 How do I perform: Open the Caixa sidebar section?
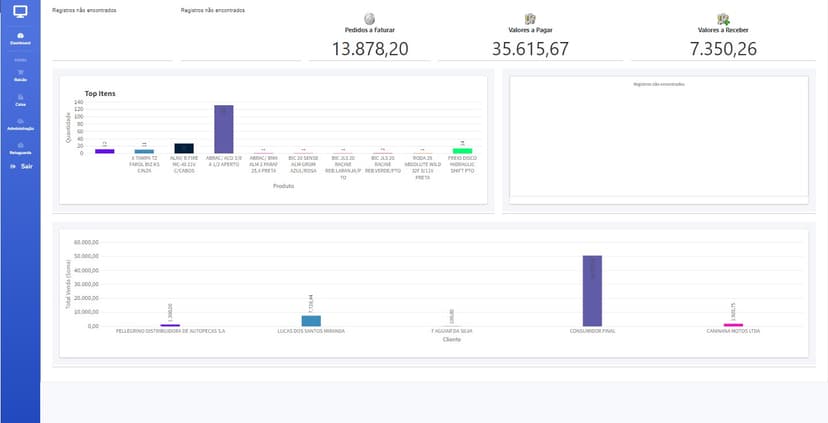pyautogui.click(x=20, y=100)
